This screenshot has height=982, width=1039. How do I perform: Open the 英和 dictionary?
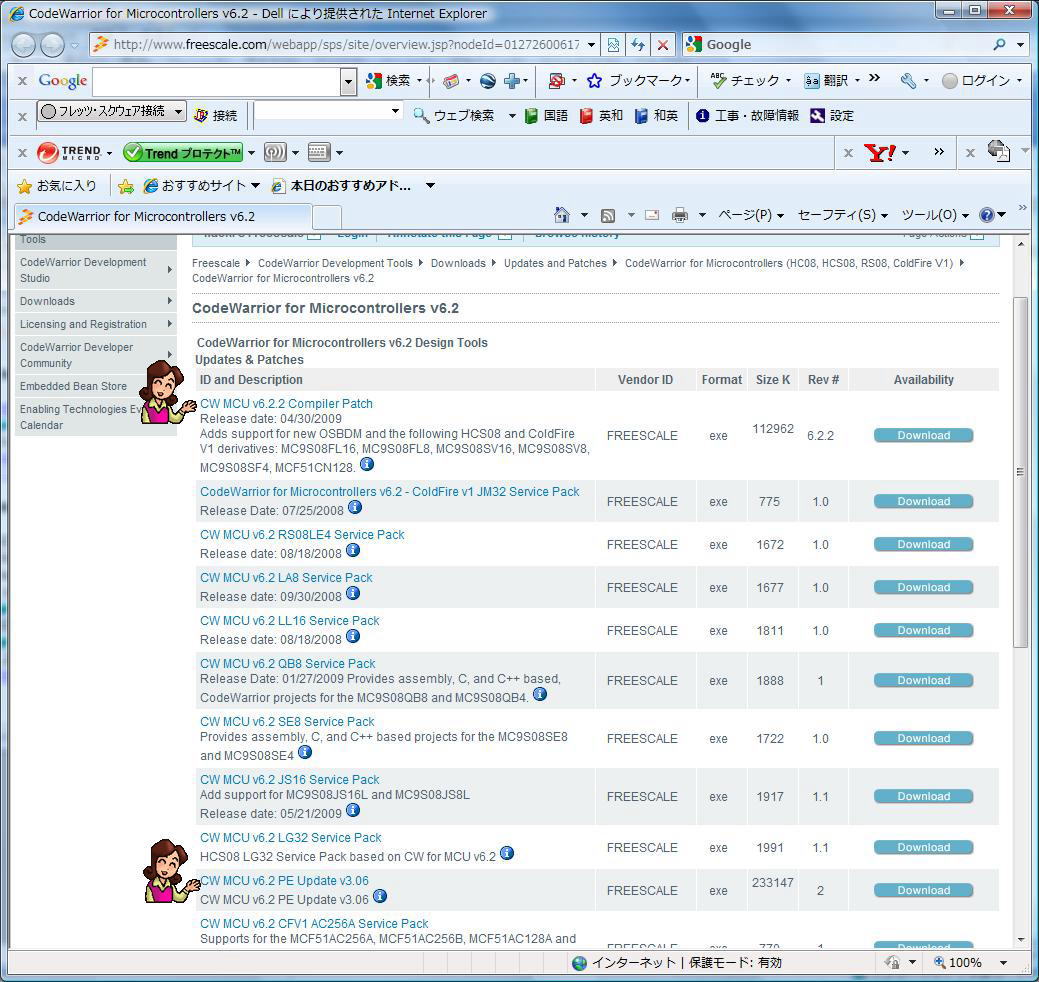tap(602, 116)
